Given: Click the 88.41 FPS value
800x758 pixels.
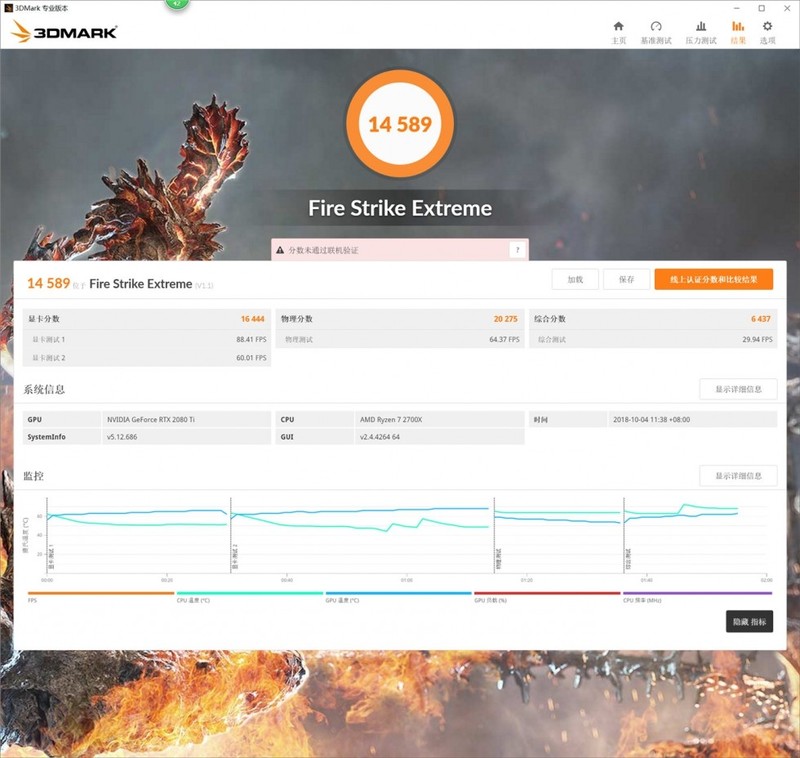Looking at the screenshot, I should click(x=251, y=339).
